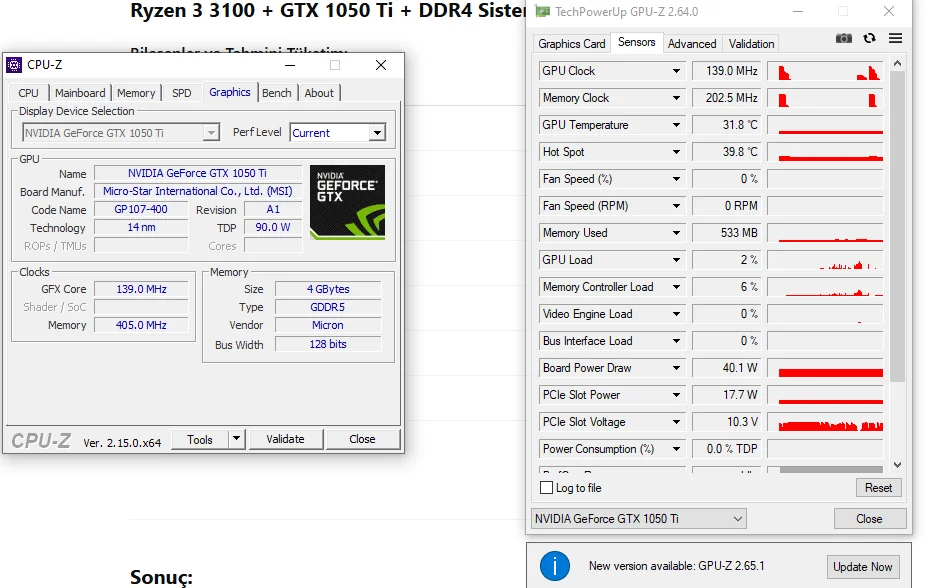The width and height of the screenshot is (934, 588).
Task: Click the sensors scrollbar up arrow
Action: (x=898, y=63)
